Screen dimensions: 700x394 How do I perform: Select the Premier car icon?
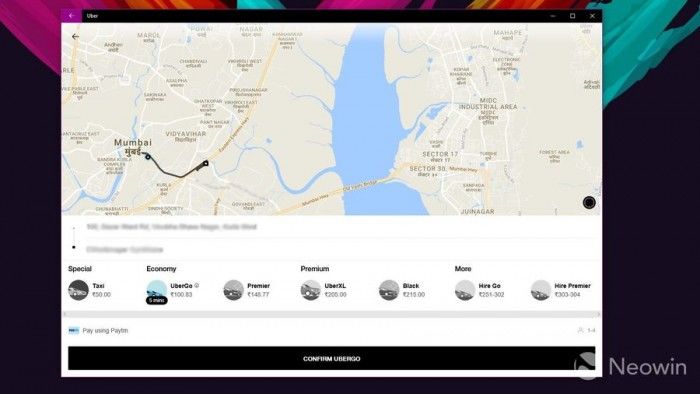coord(233,290)
